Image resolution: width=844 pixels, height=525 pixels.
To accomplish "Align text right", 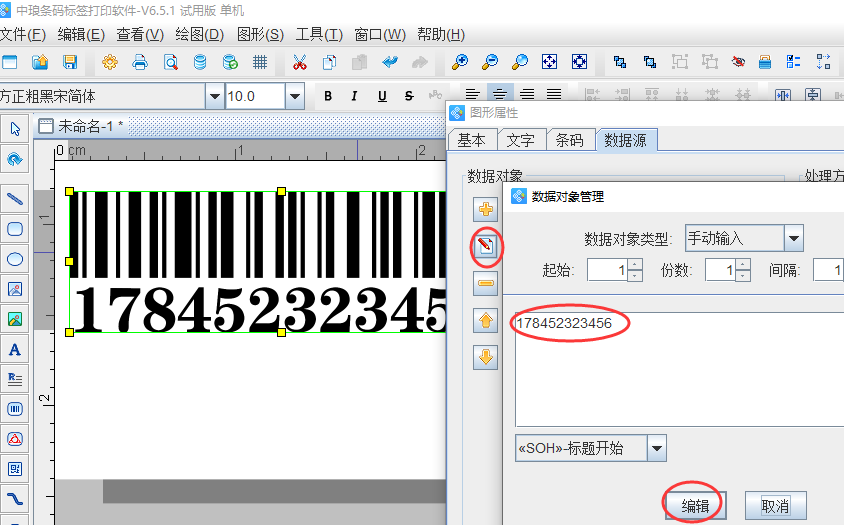I will click(527, 95).
